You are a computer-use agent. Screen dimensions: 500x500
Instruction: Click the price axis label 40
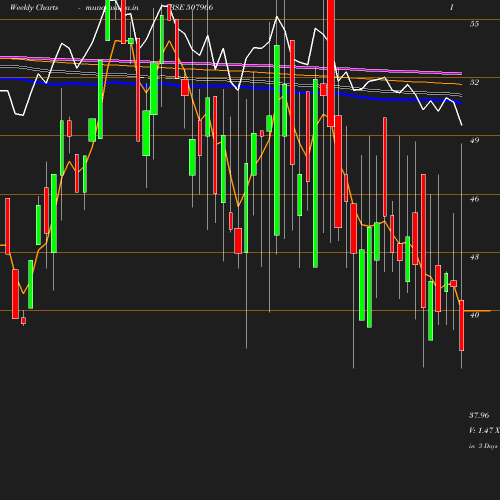click(474, 315)
